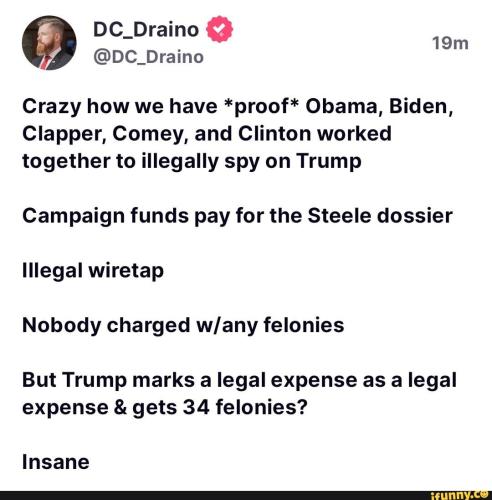Click the line about the Steele dossier
The width and height of the screenshot is (492, 500).
point(237,216)
